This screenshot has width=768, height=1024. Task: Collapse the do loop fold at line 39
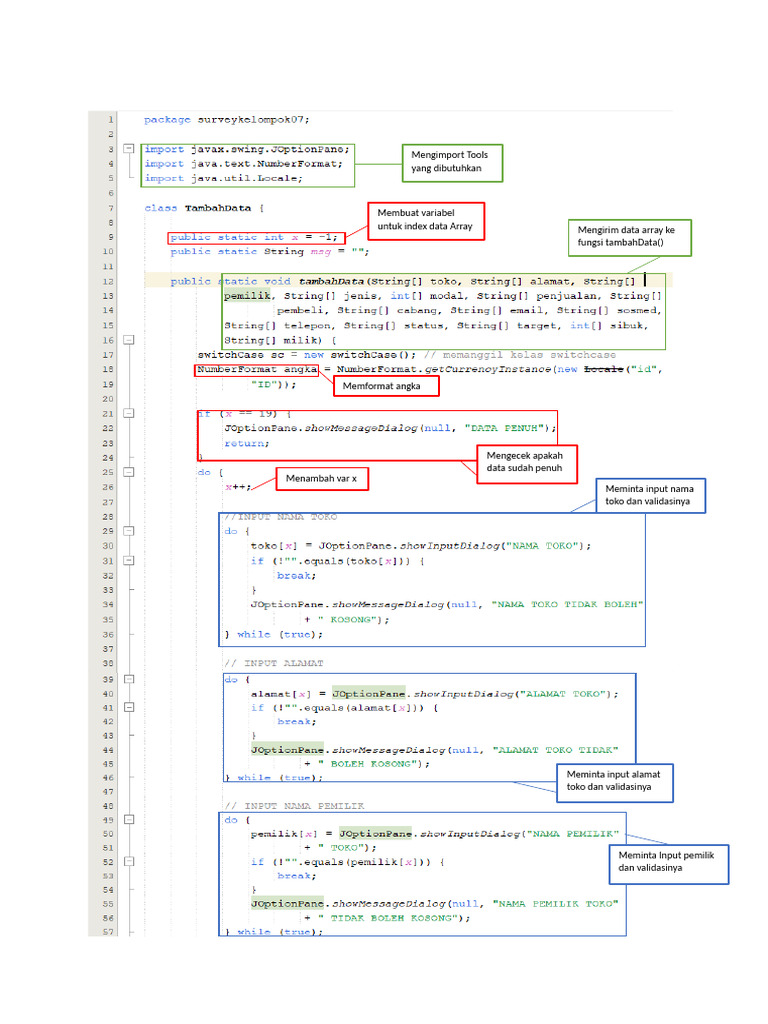129,679
